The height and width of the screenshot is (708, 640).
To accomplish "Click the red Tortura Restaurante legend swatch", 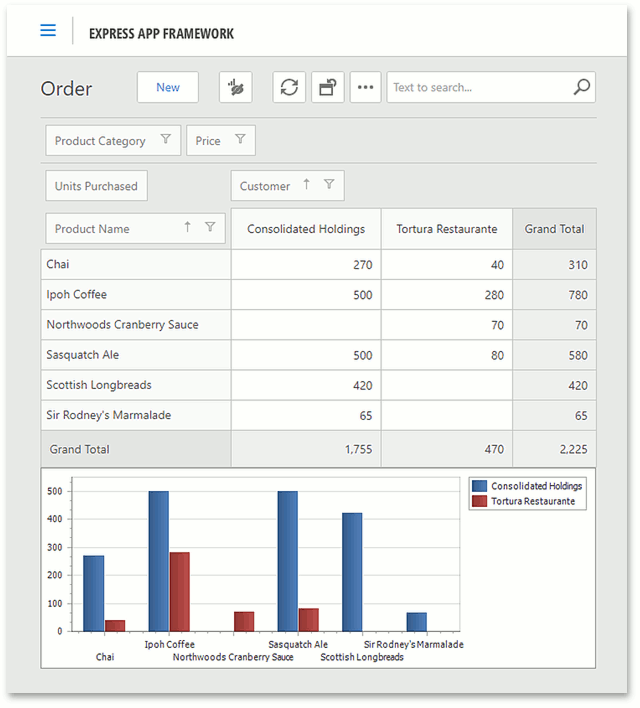I will pos(479,501).
